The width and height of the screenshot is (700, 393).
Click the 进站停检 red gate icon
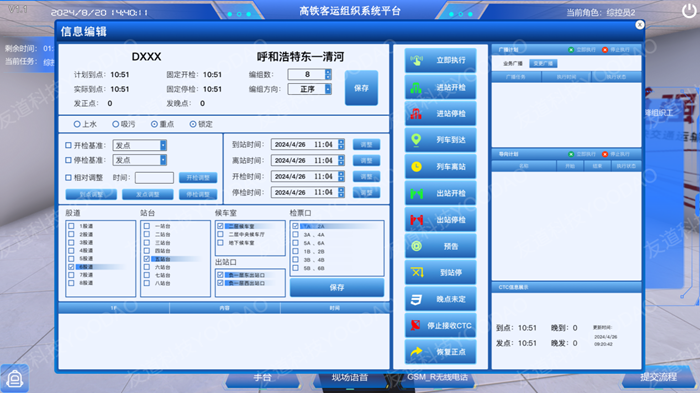[x=416, y=113]
